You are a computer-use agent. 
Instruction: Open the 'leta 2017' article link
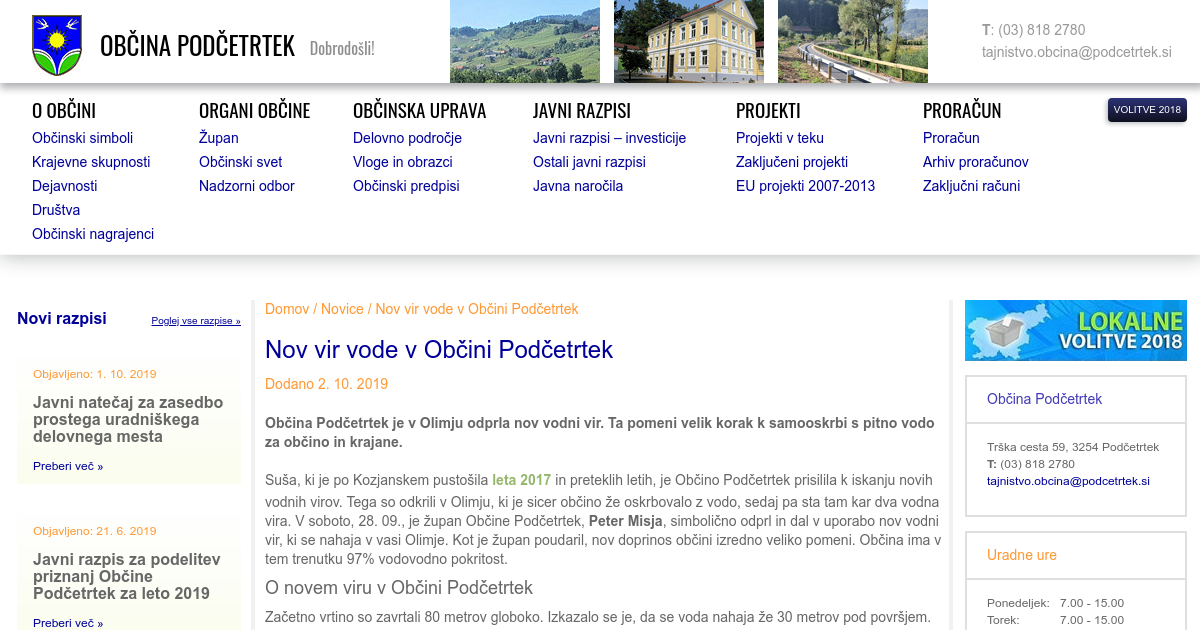coord(521,480)
